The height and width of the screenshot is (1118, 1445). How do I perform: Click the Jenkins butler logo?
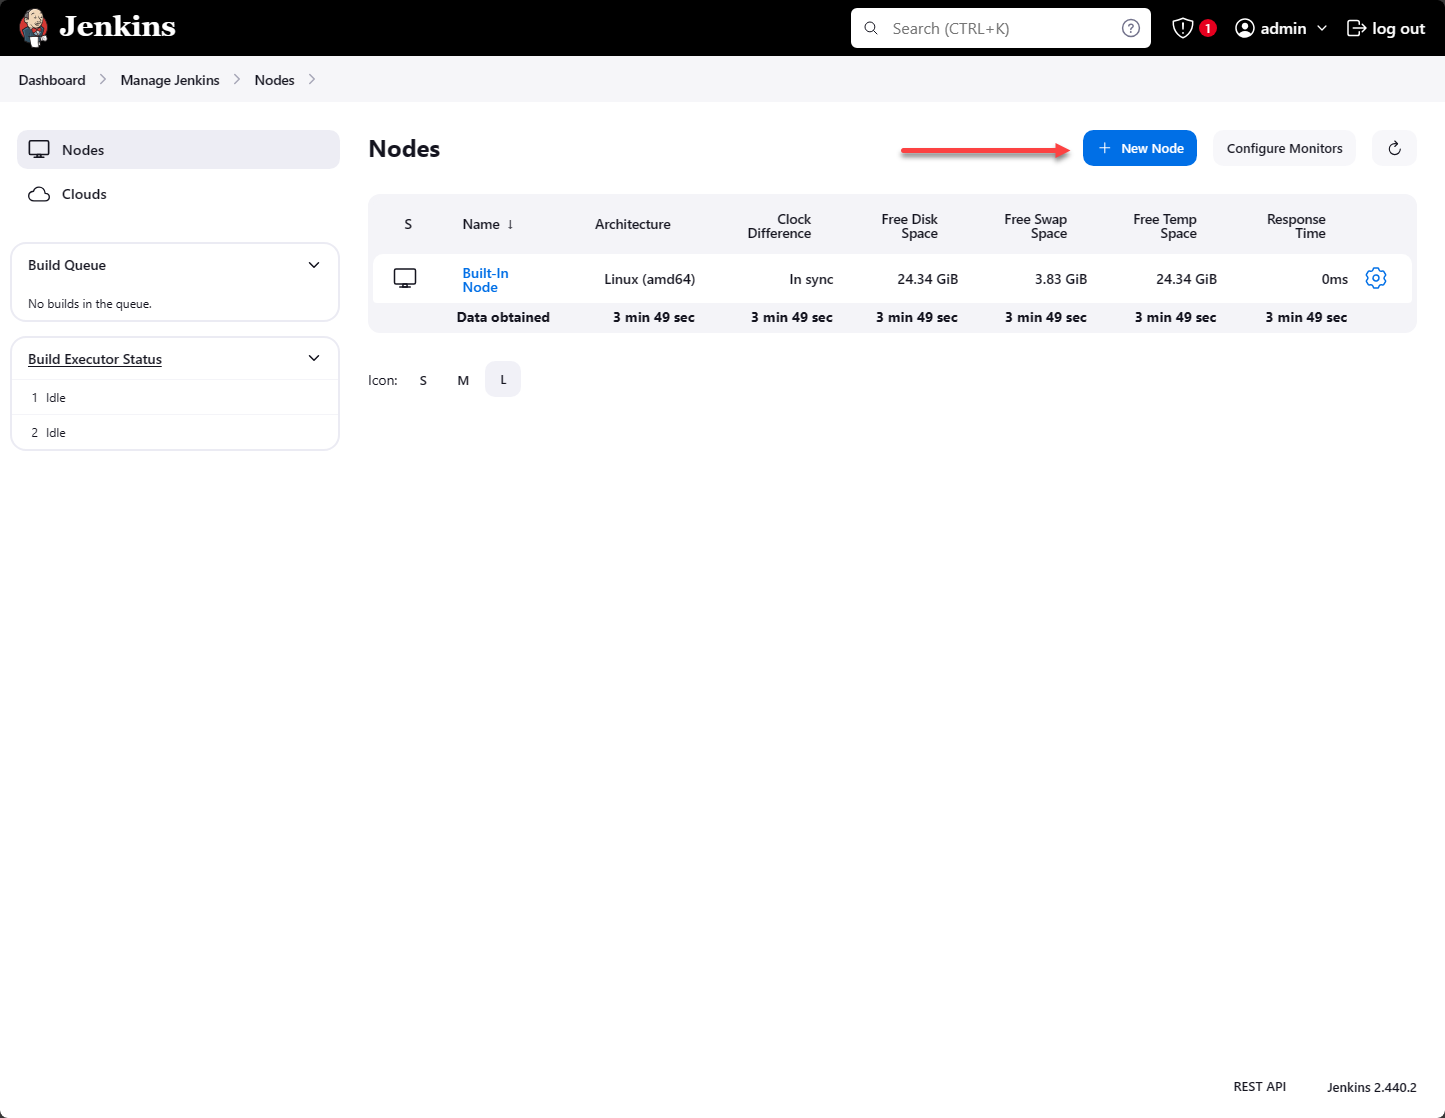[34, 28]
